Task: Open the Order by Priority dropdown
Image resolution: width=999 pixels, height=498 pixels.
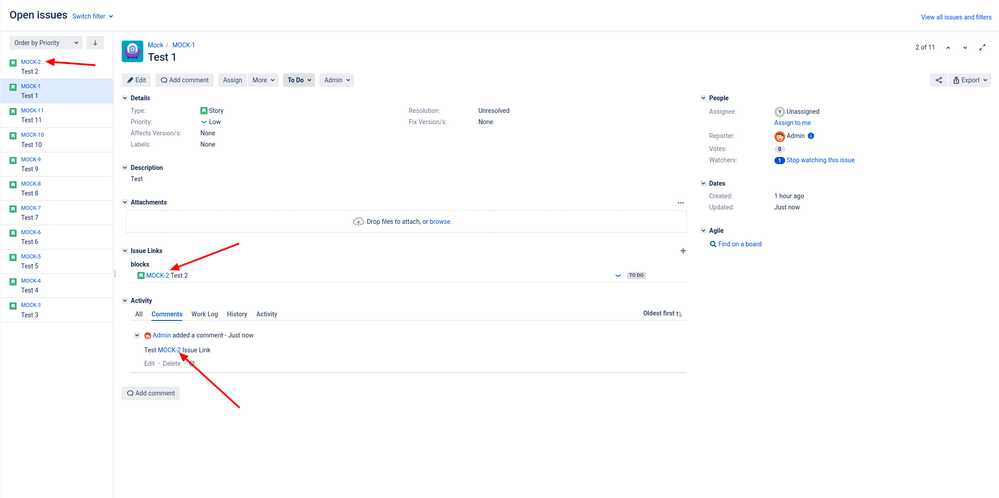Action: click(47, 43)
